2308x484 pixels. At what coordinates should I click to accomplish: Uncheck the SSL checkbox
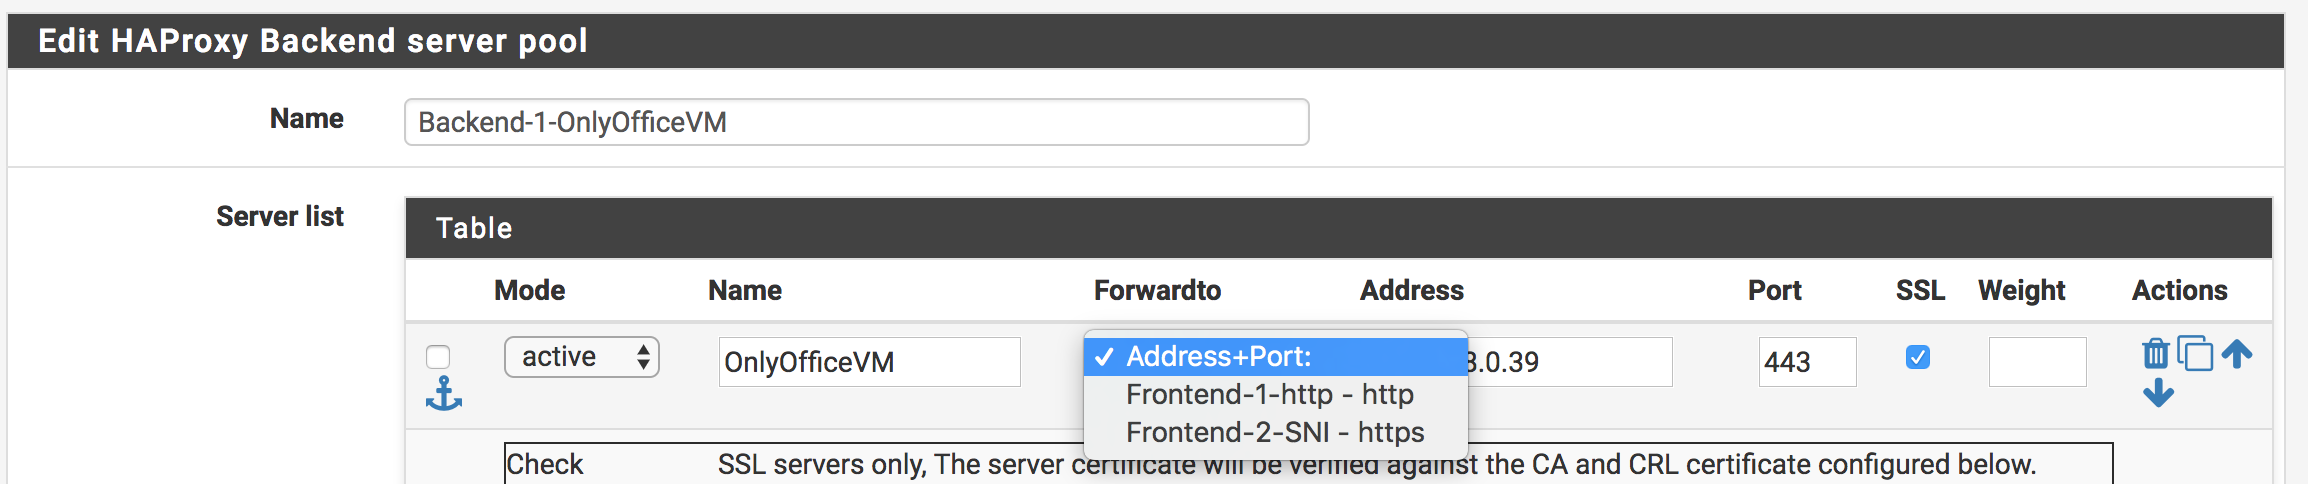tap(1917, 357)
